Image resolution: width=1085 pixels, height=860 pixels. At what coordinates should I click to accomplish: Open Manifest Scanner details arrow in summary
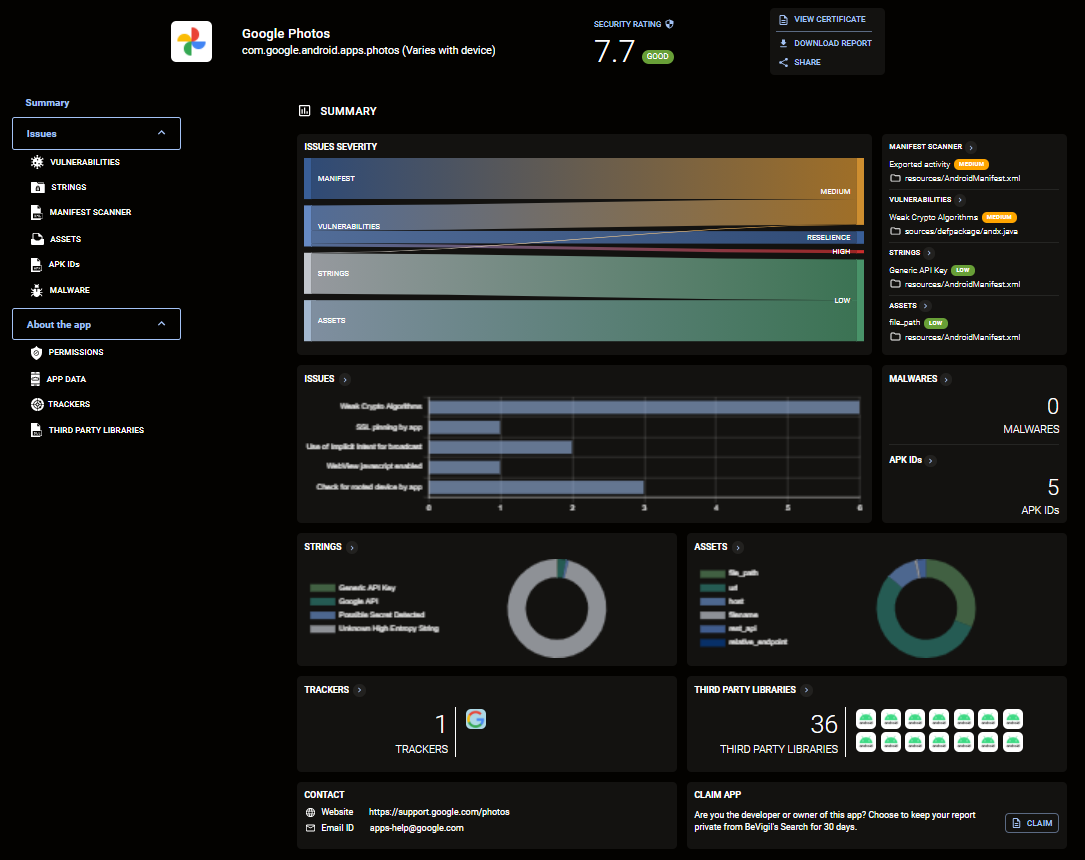coord(971,147)
